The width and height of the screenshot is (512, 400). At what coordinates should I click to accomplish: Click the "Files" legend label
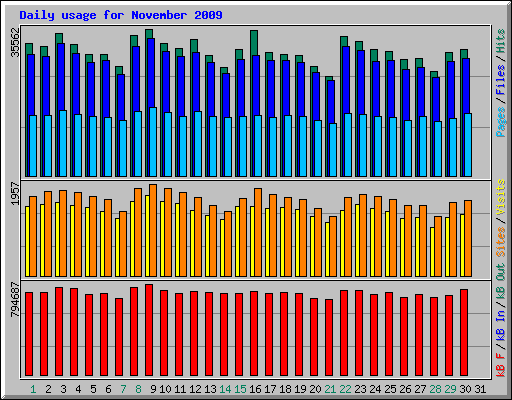tap(501, 80)
